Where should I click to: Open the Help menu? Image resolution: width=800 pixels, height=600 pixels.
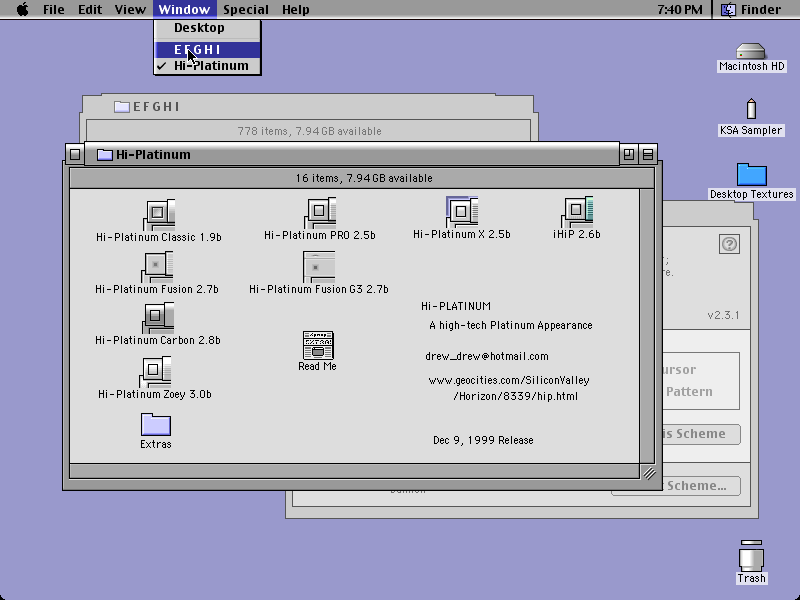tap(295, 9)
